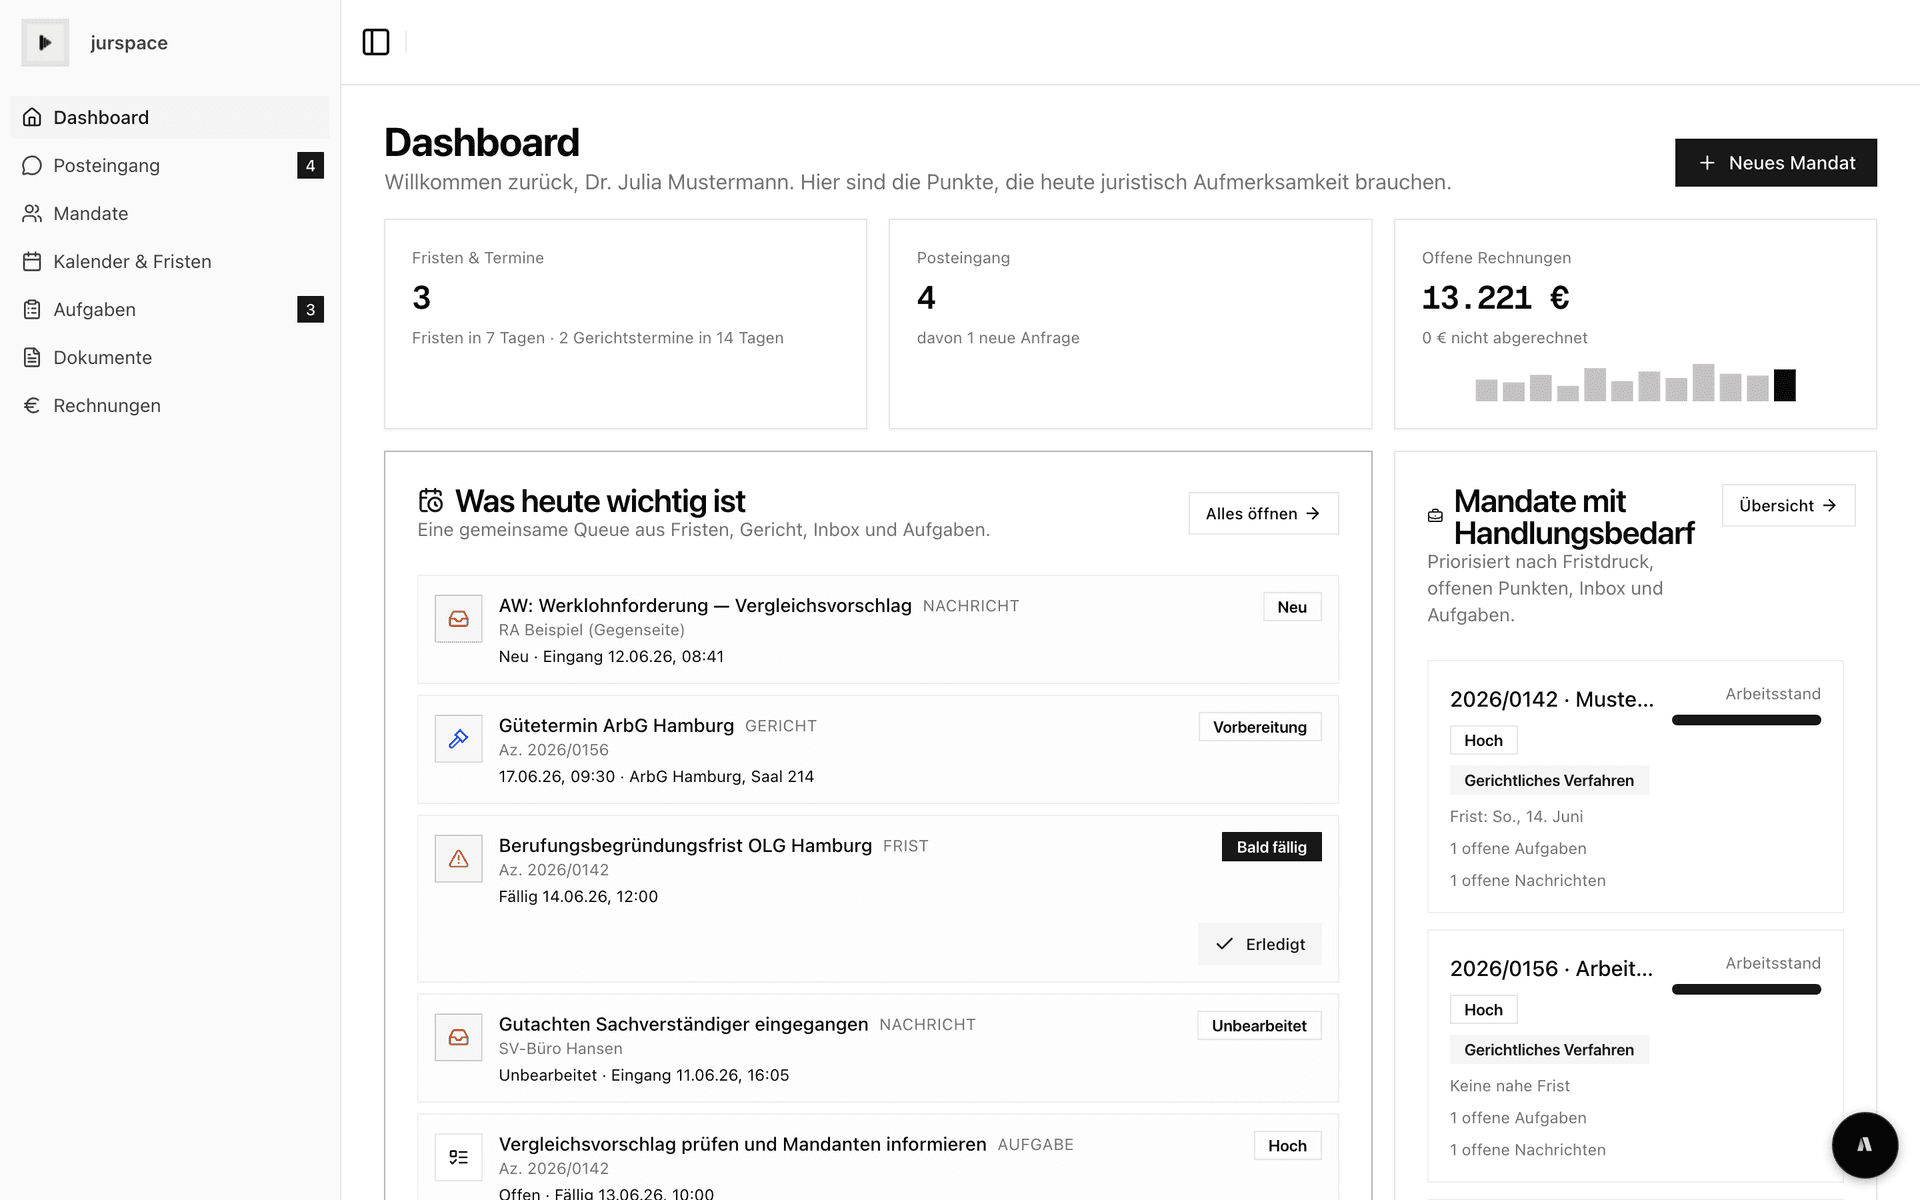Click checklist icon of Vergleichsvorschlag prüfen task

coord(458,1157)
